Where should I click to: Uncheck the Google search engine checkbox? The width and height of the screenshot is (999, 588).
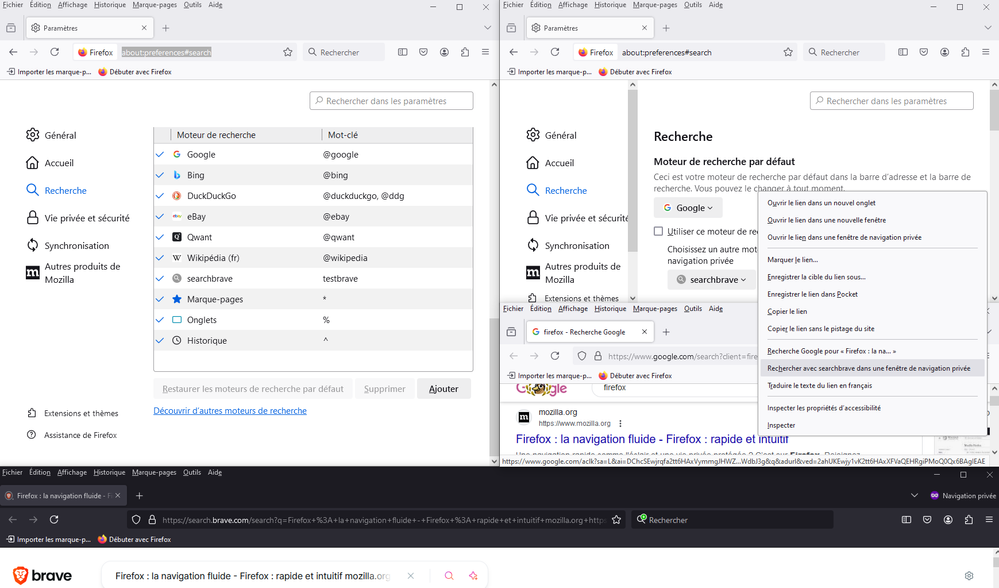point(160,155)
